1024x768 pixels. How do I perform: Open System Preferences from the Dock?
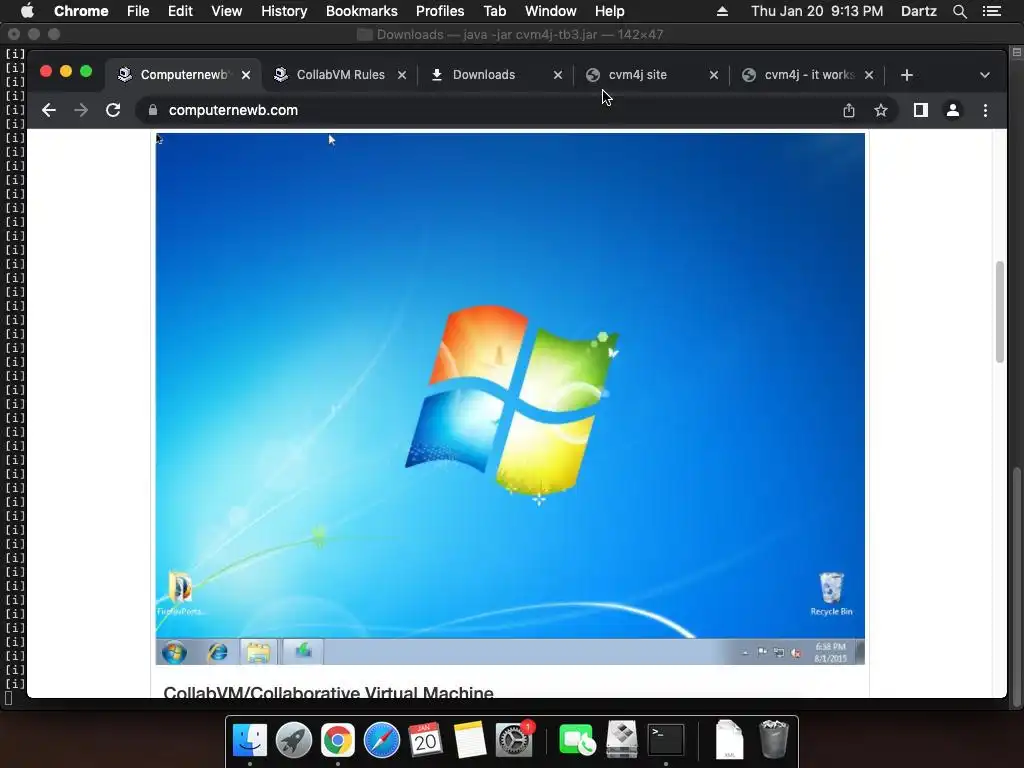pos(514,741)
